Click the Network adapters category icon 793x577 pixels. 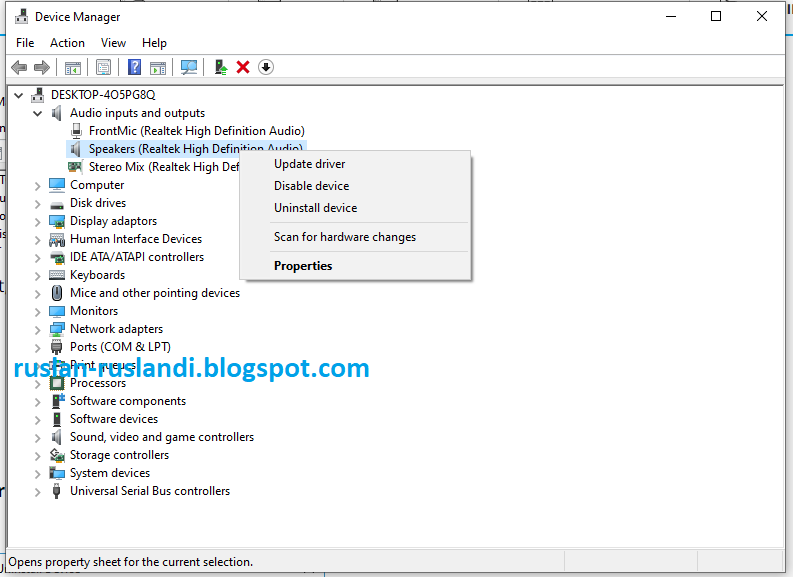coord(57,329)
